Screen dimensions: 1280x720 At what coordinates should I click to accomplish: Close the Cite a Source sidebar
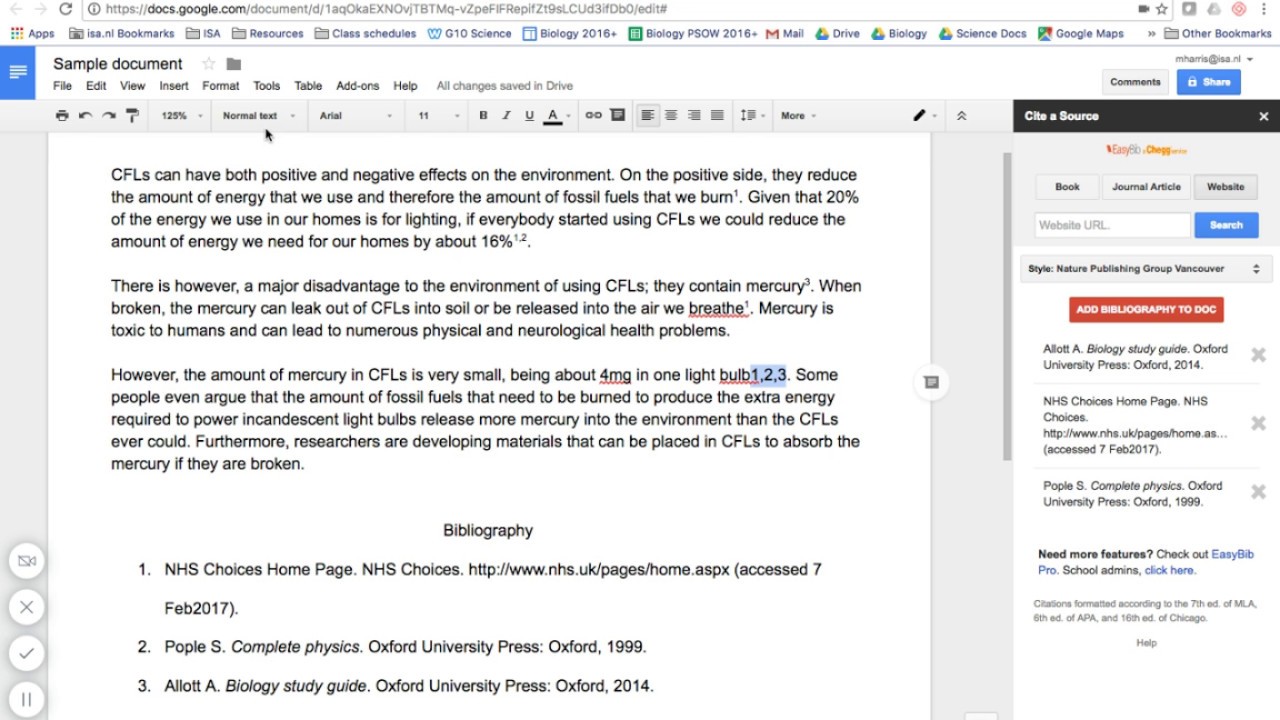pyautogui.click(x=1264, y=116)
